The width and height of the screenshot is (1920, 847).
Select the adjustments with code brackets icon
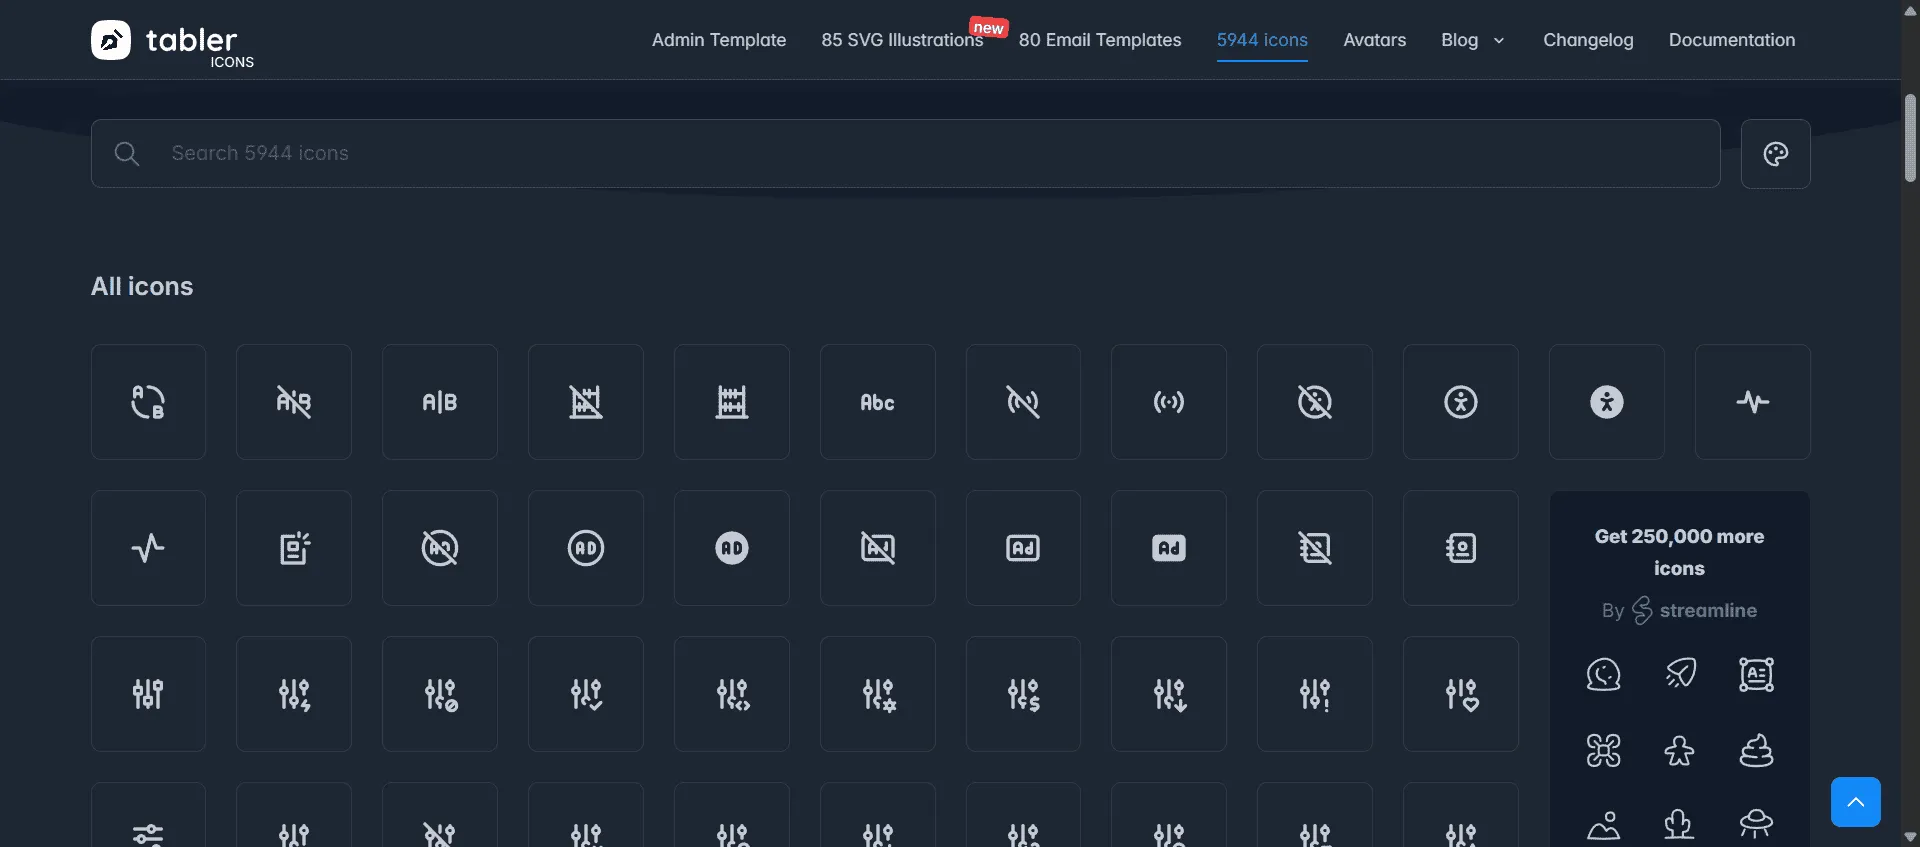[732, 694]
